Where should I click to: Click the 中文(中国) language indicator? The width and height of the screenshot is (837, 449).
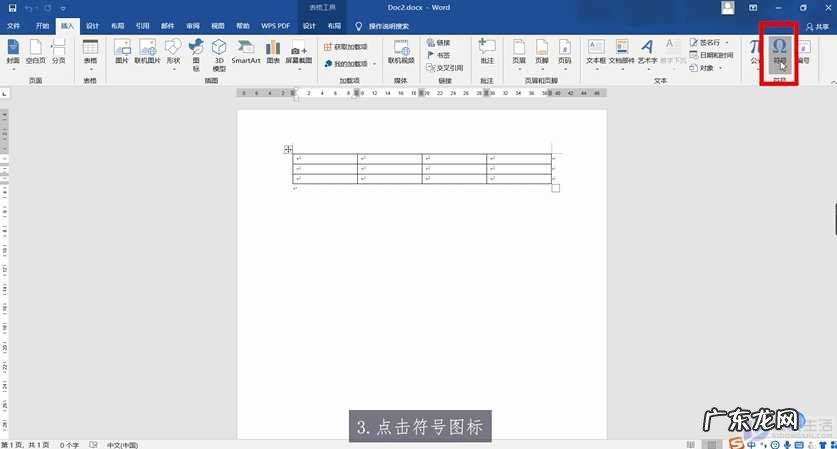point(122,445)
